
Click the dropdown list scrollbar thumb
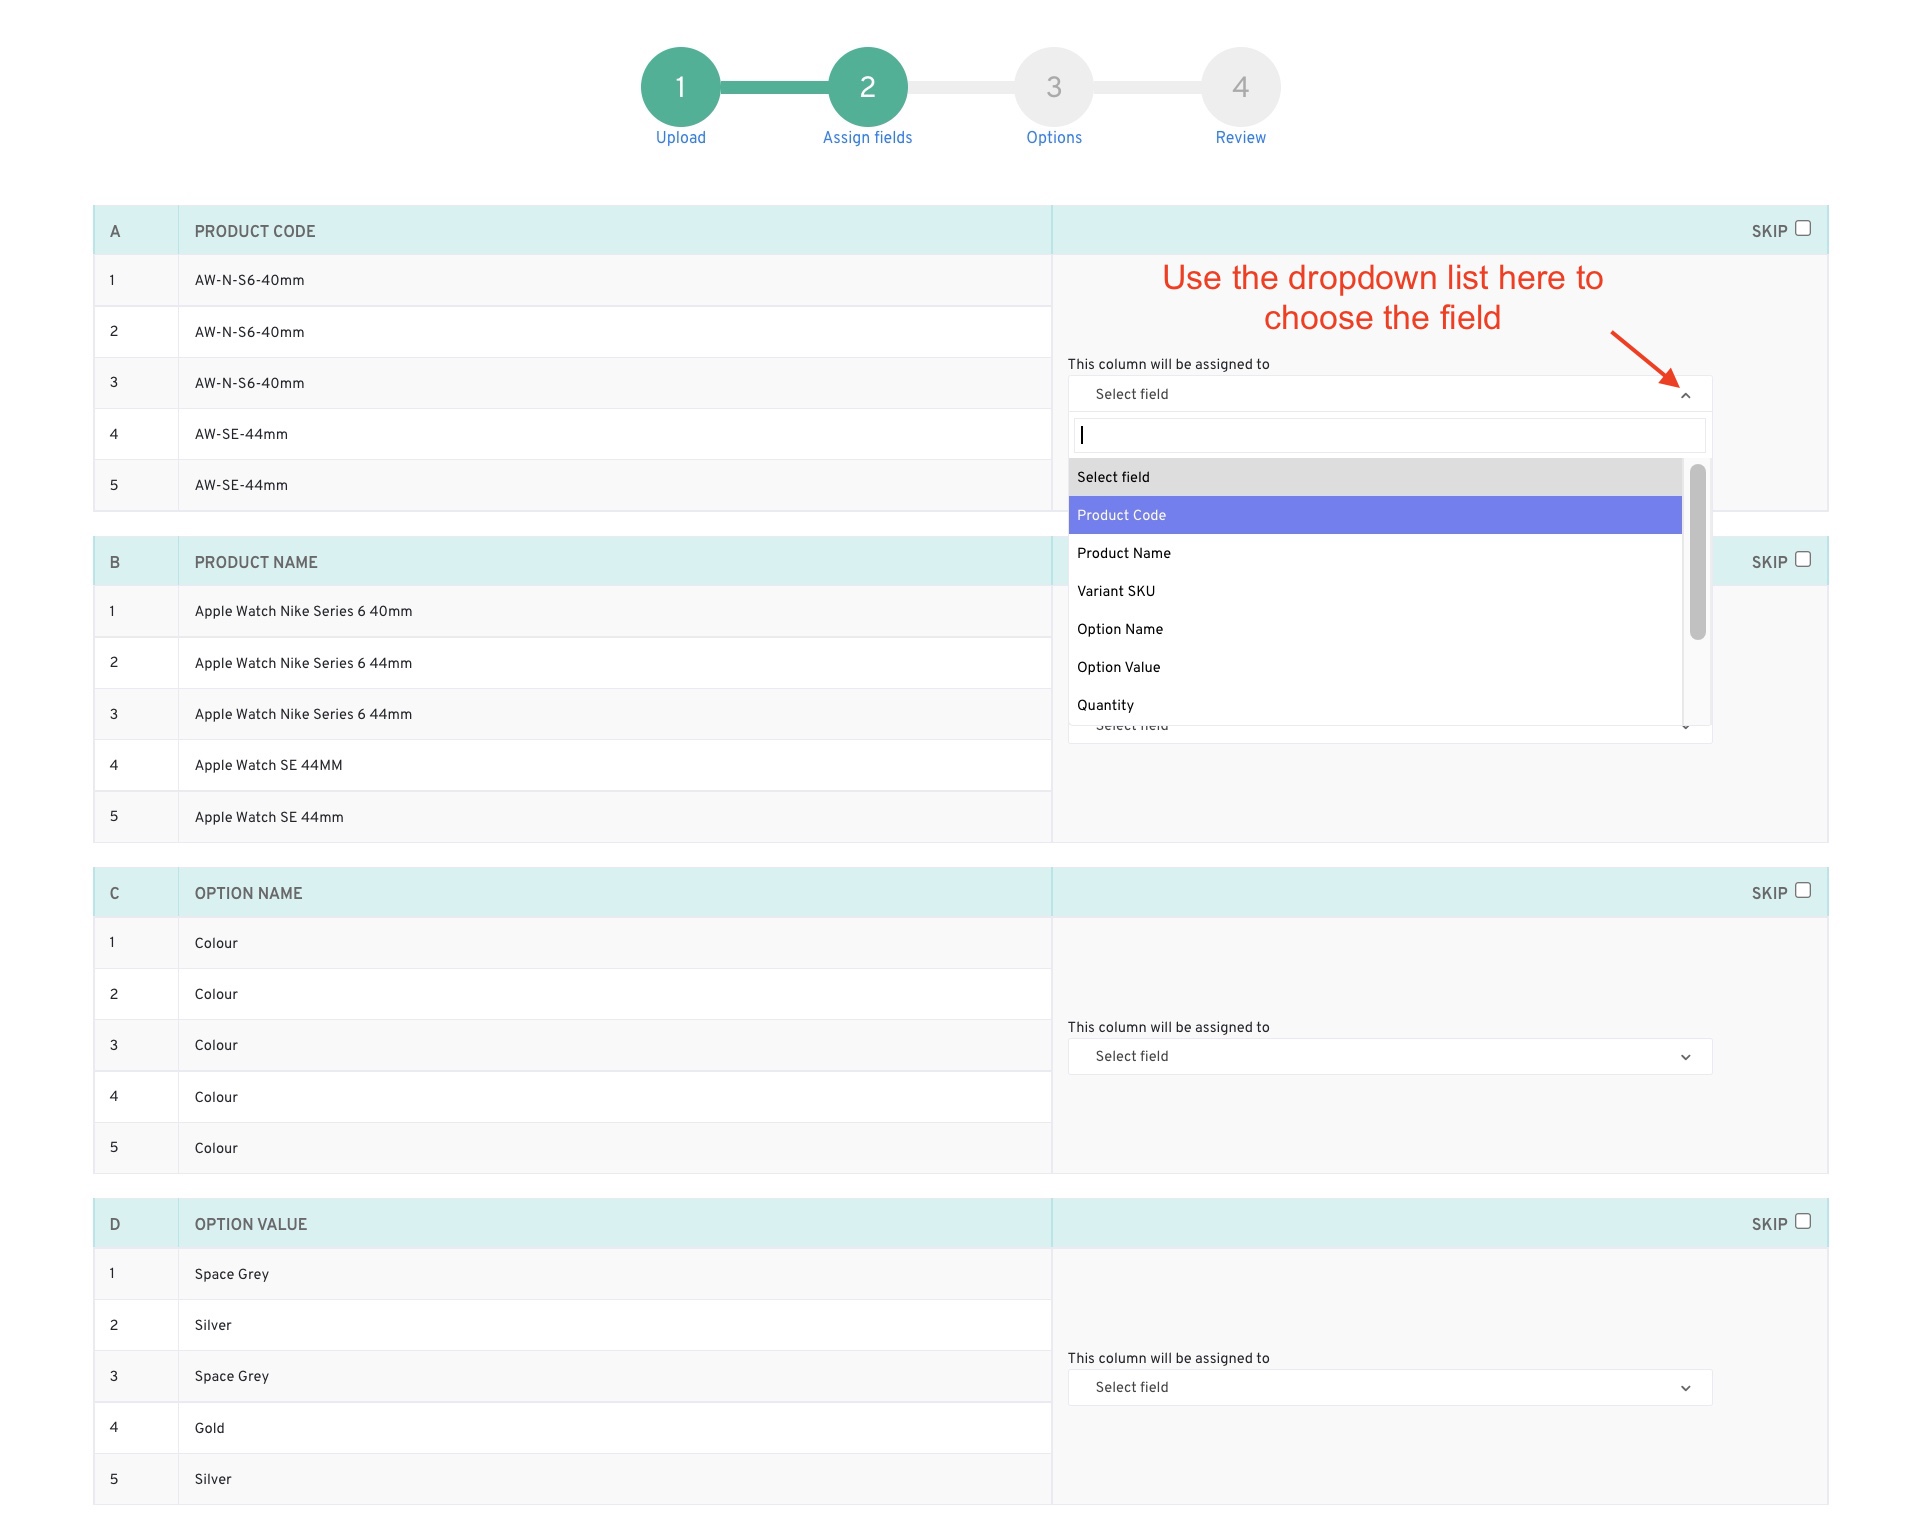click(1697, 550)
